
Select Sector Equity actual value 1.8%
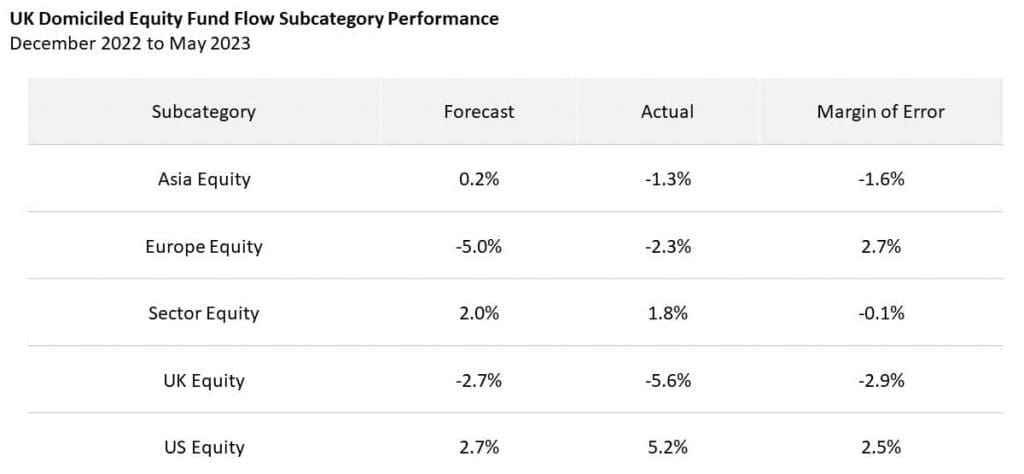(x=667, y=313)
